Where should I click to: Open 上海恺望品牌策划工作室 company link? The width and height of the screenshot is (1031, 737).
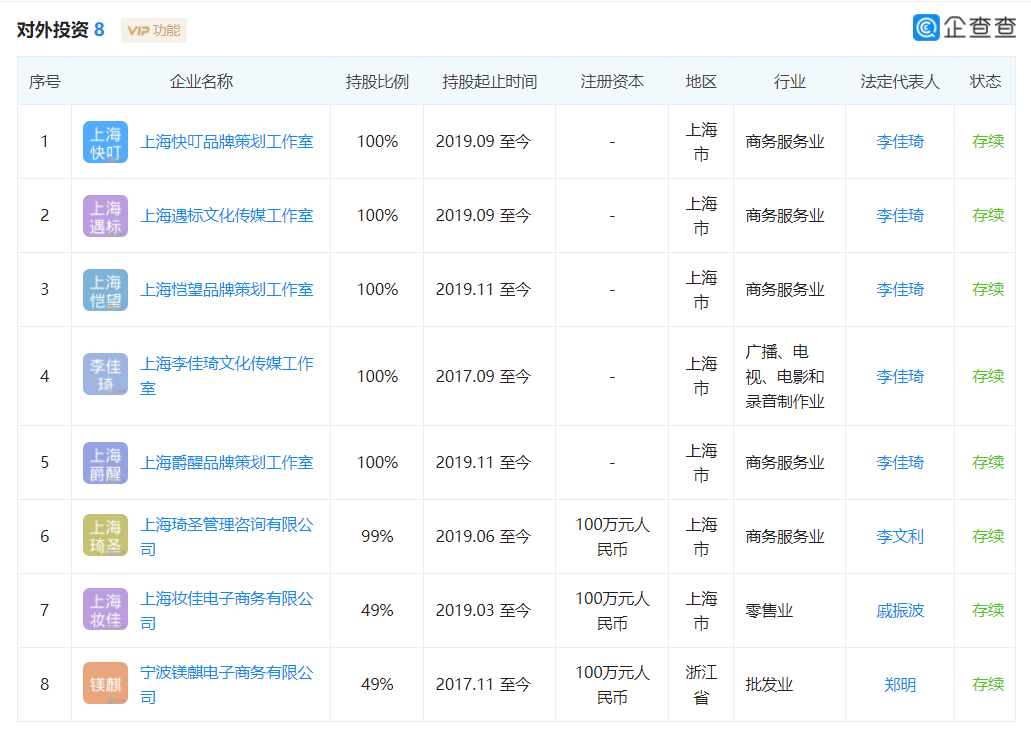[x=227, y=289]
